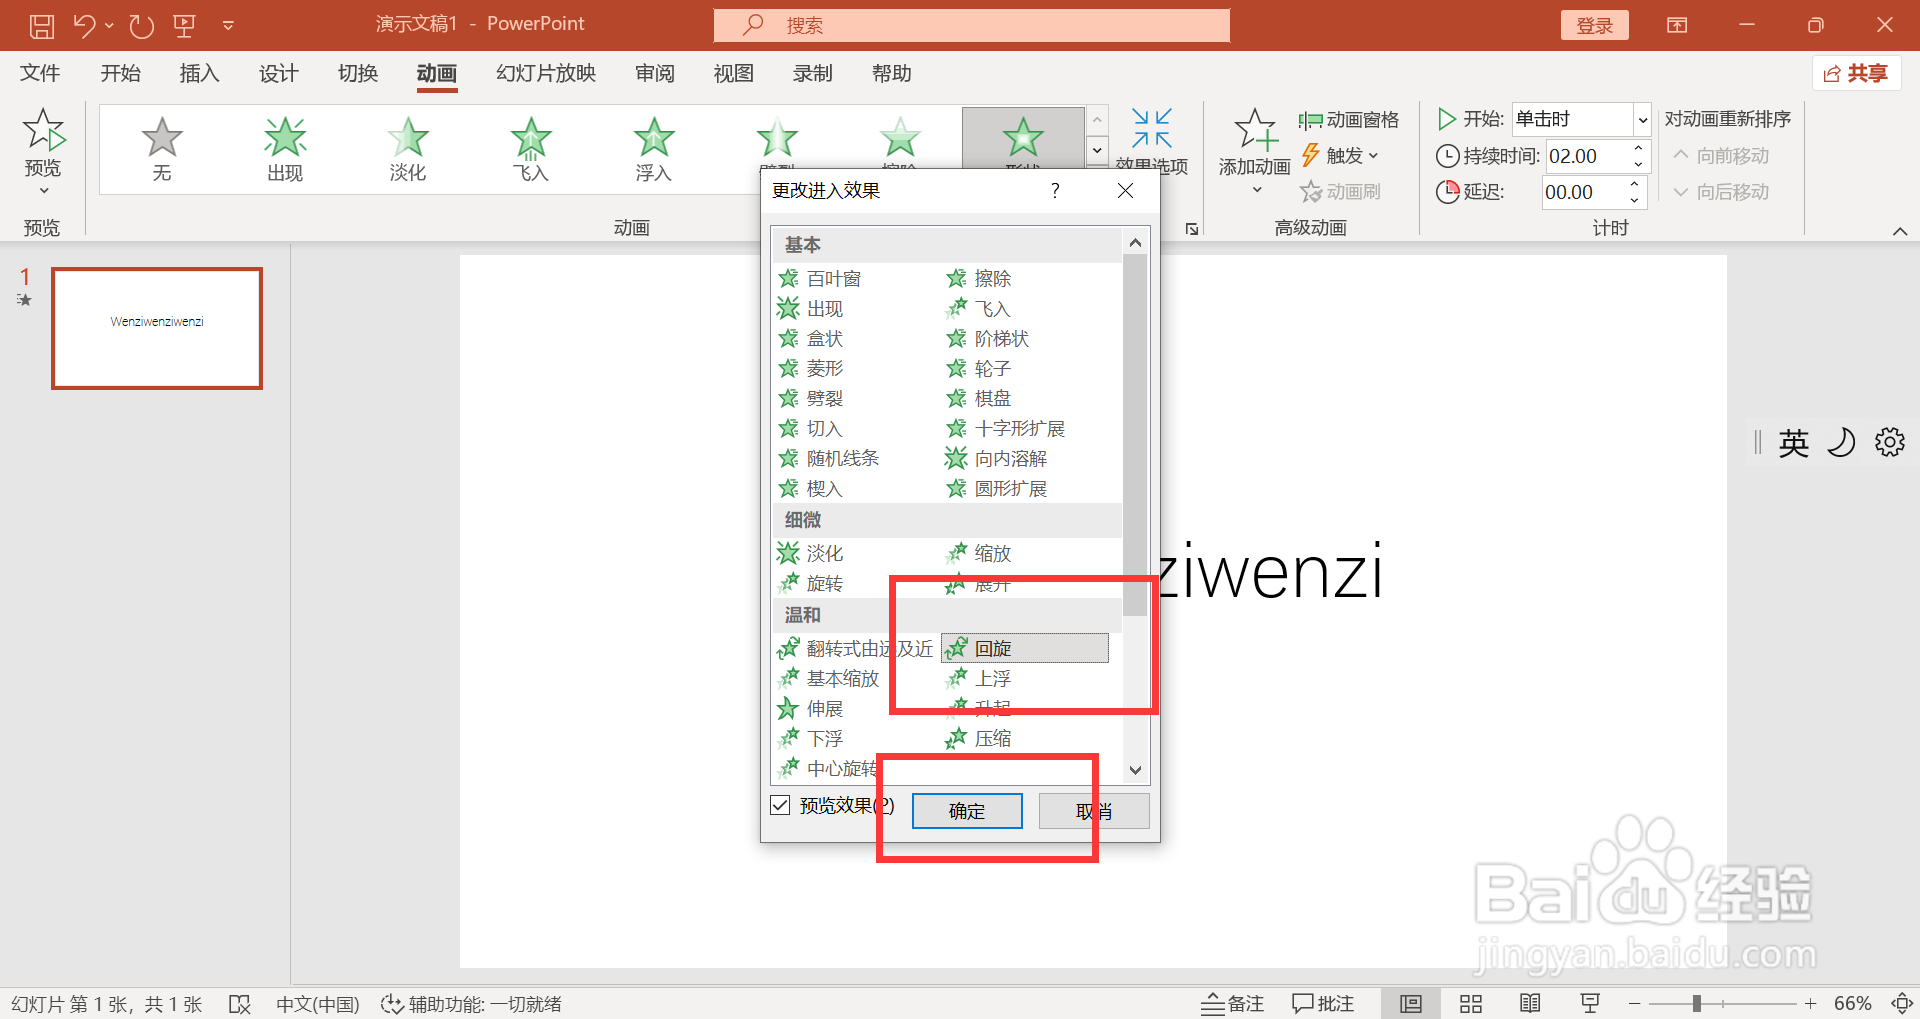Close the 更改进入效果 dialog
This screenshot has width=1920, height=1019.
coord(1125,190)
